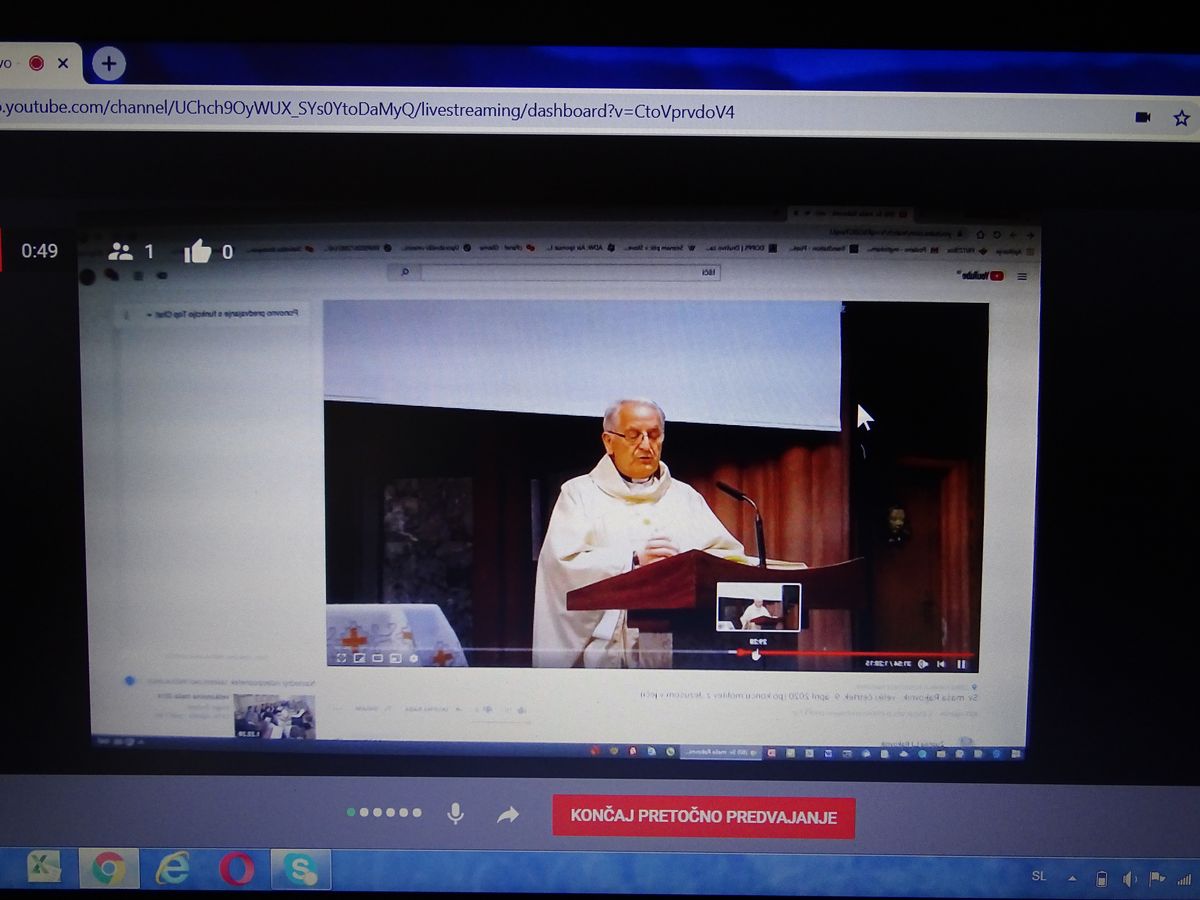
Task: Click the stream health dots indicator
Action: pos(384,813)
